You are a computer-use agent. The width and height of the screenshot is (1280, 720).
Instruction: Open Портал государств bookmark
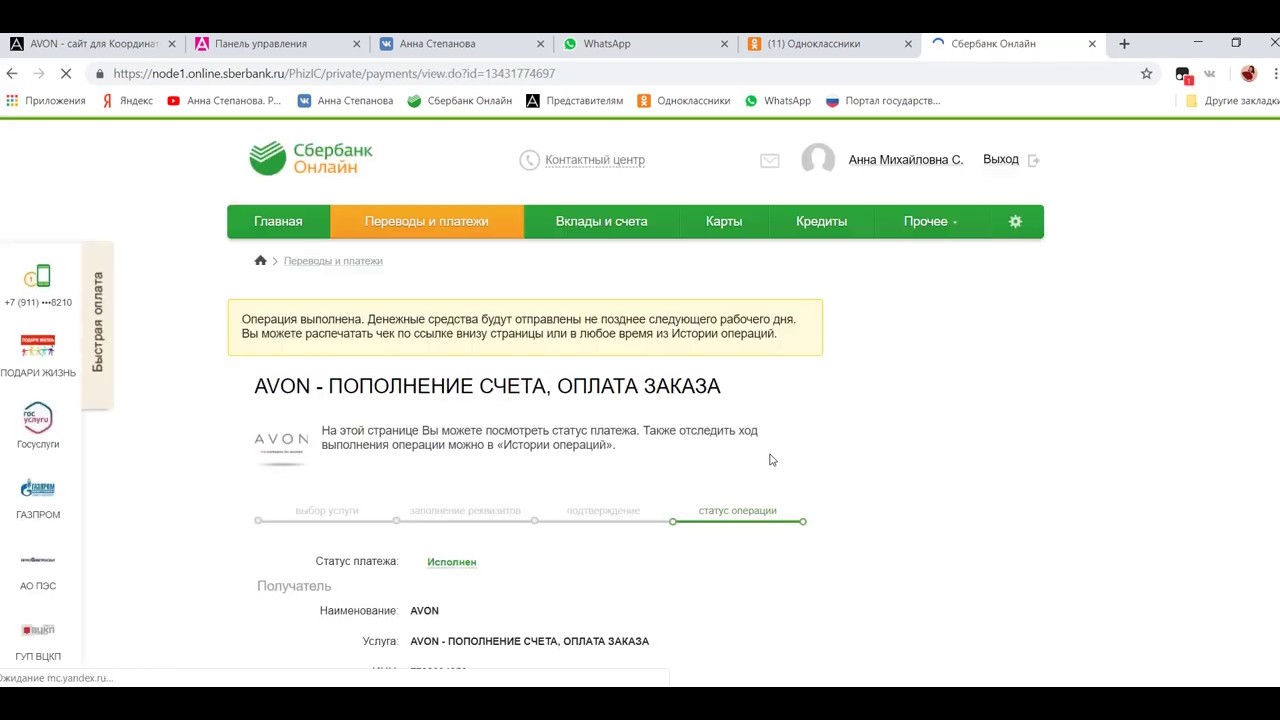click(x=883, y=101)
